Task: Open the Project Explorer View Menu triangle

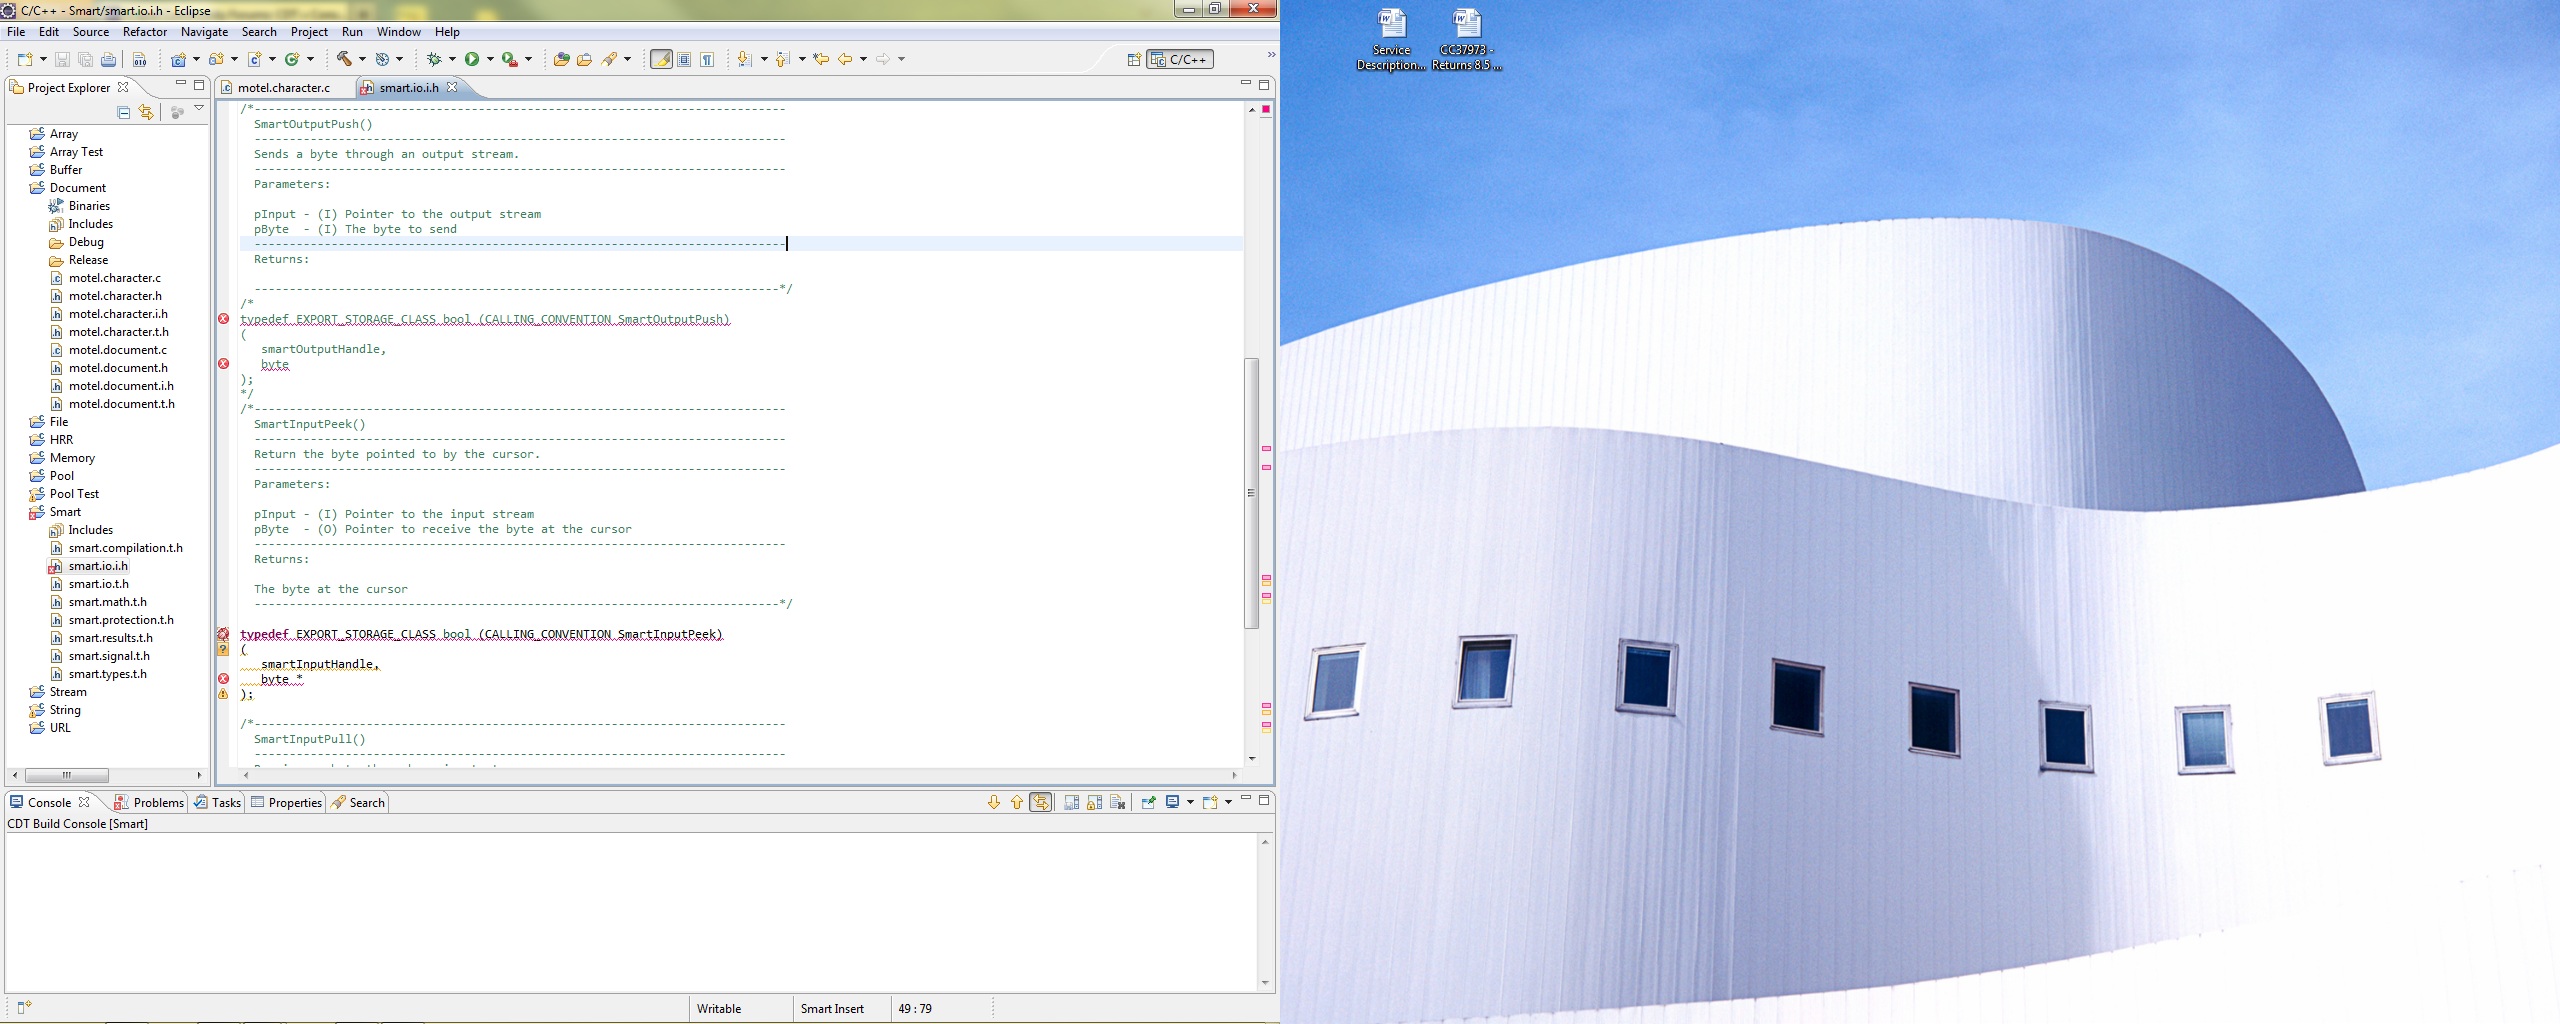Action: click(x=199, y=108)
